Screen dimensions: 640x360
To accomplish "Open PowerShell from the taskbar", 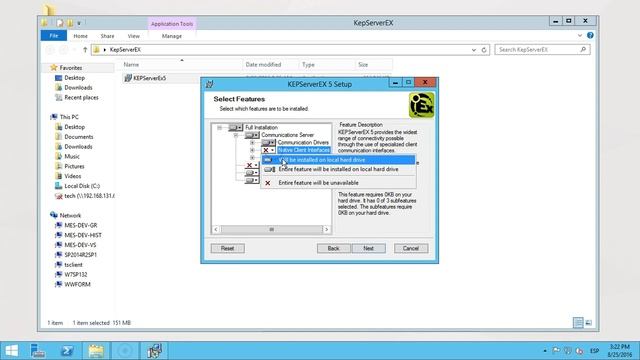I will click(67, 350).
